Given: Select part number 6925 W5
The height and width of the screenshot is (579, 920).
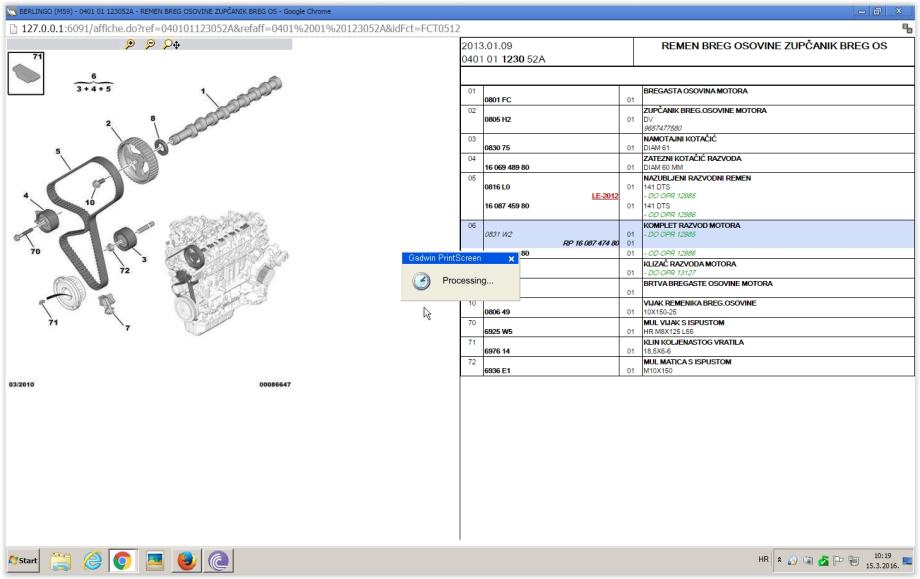Looking at the screenshot, I should (499, 329).
